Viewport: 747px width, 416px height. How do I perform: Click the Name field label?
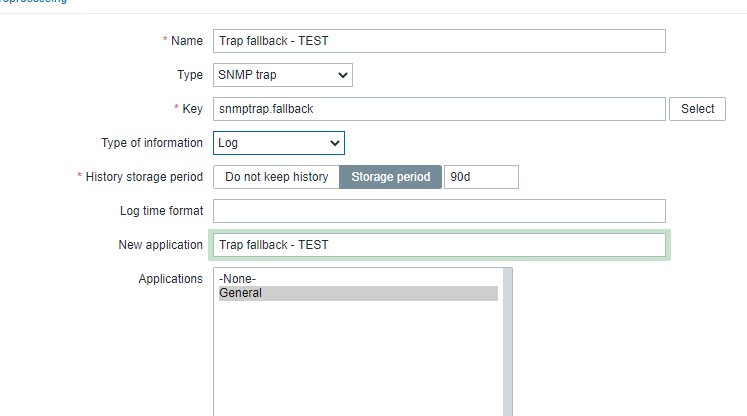(186, 41)
